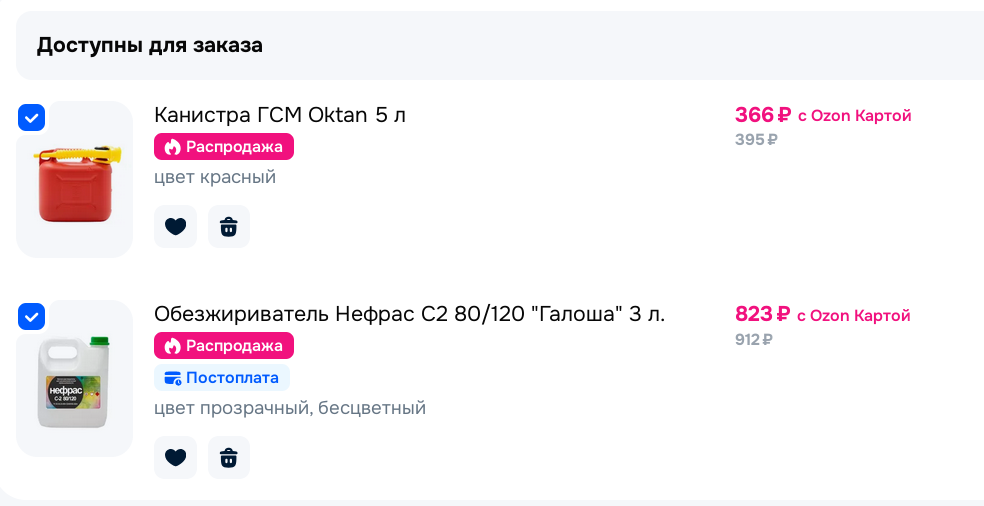
Task: Click the 823 ₽ price
Action: 762,314
